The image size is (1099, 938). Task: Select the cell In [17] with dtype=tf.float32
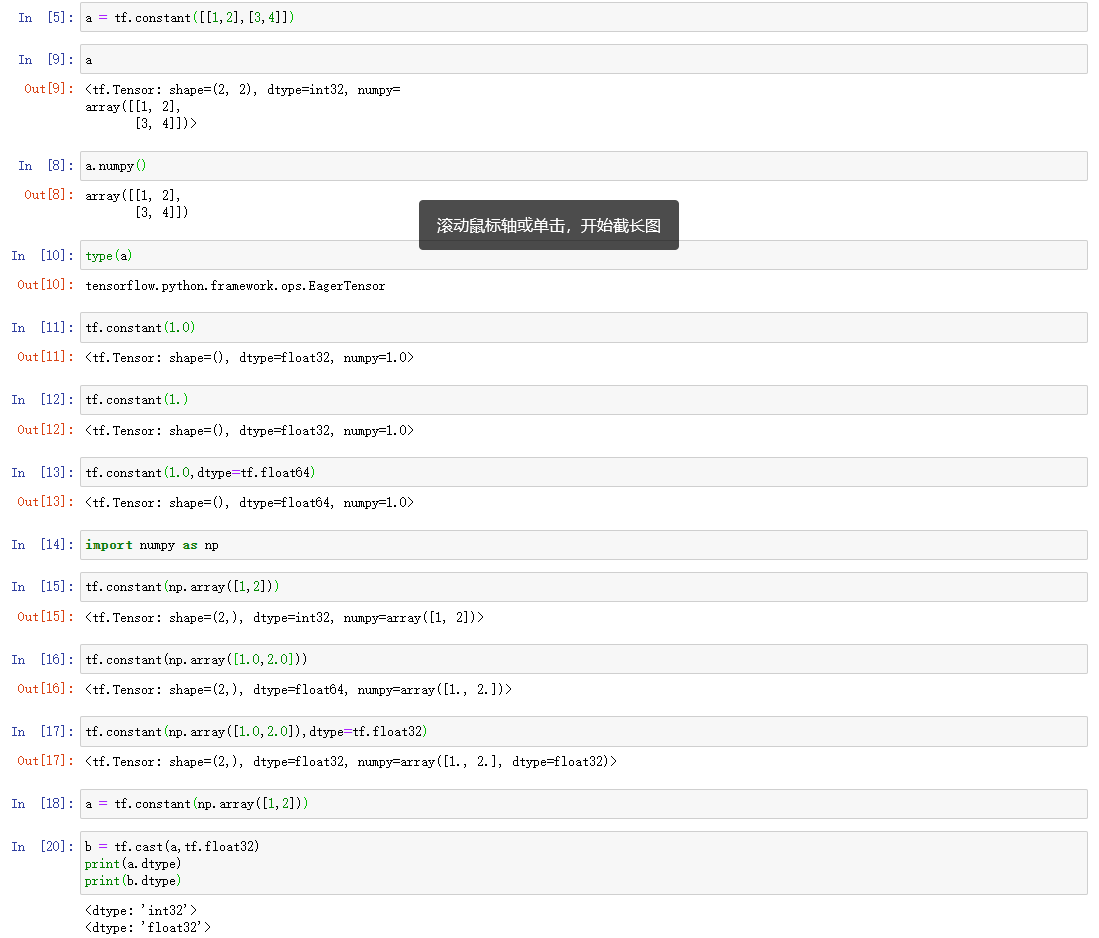(x=583, y=732)
